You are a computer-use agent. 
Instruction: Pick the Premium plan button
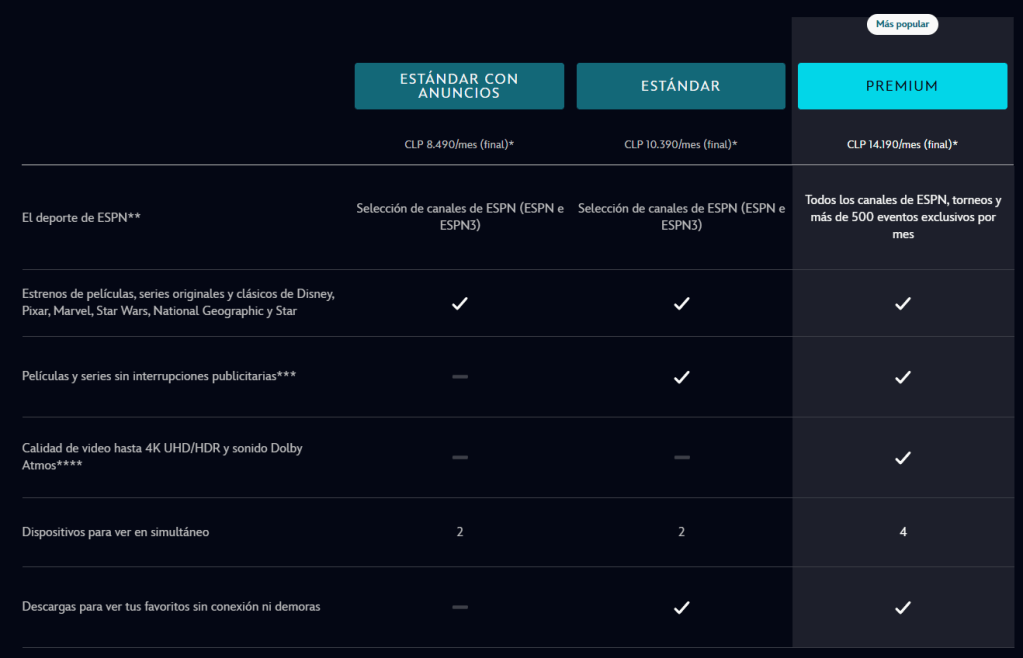[x=902, y=86]
